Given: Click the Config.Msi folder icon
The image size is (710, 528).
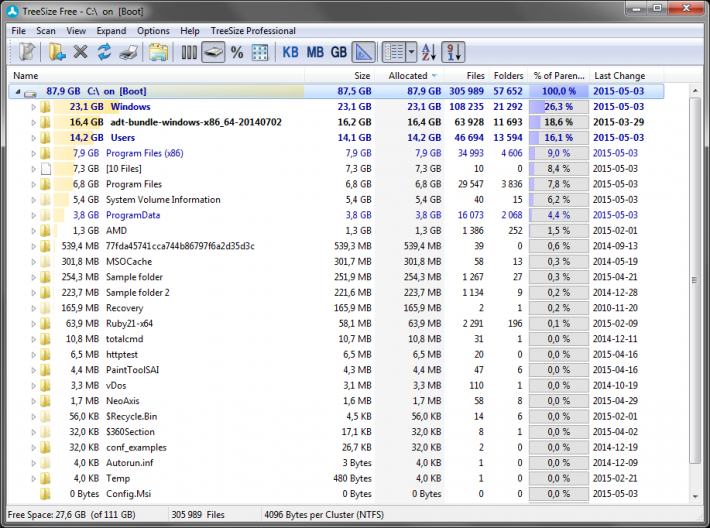Looking at the screenshot, I should coord(45,494).
